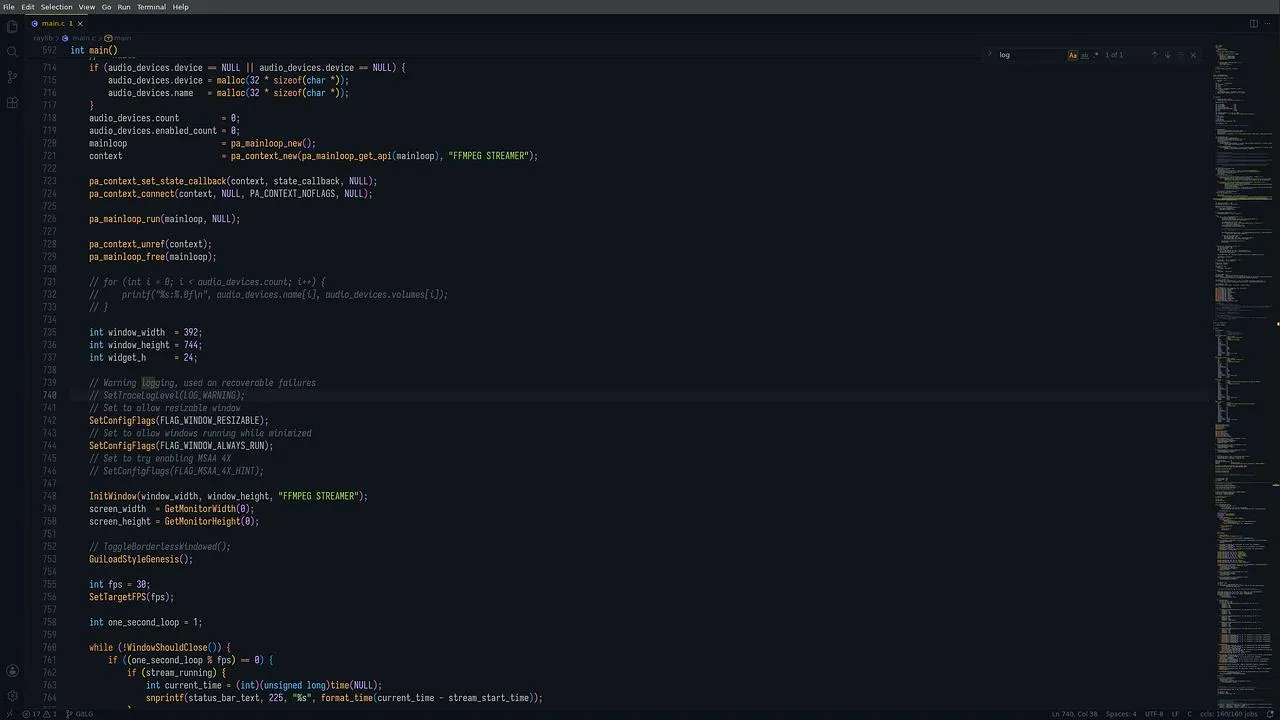Viewport: 1280px width, 720px height.
Task: Click the pa_context_unref(context); line
Action: [150, 244]
